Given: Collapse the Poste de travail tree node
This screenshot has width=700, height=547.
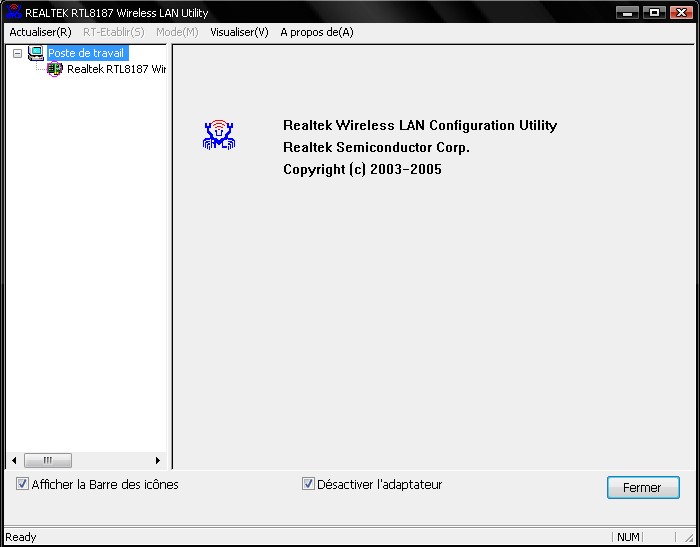Looking at the screenshot, I should pyautogui.click(x=17, y=54).
